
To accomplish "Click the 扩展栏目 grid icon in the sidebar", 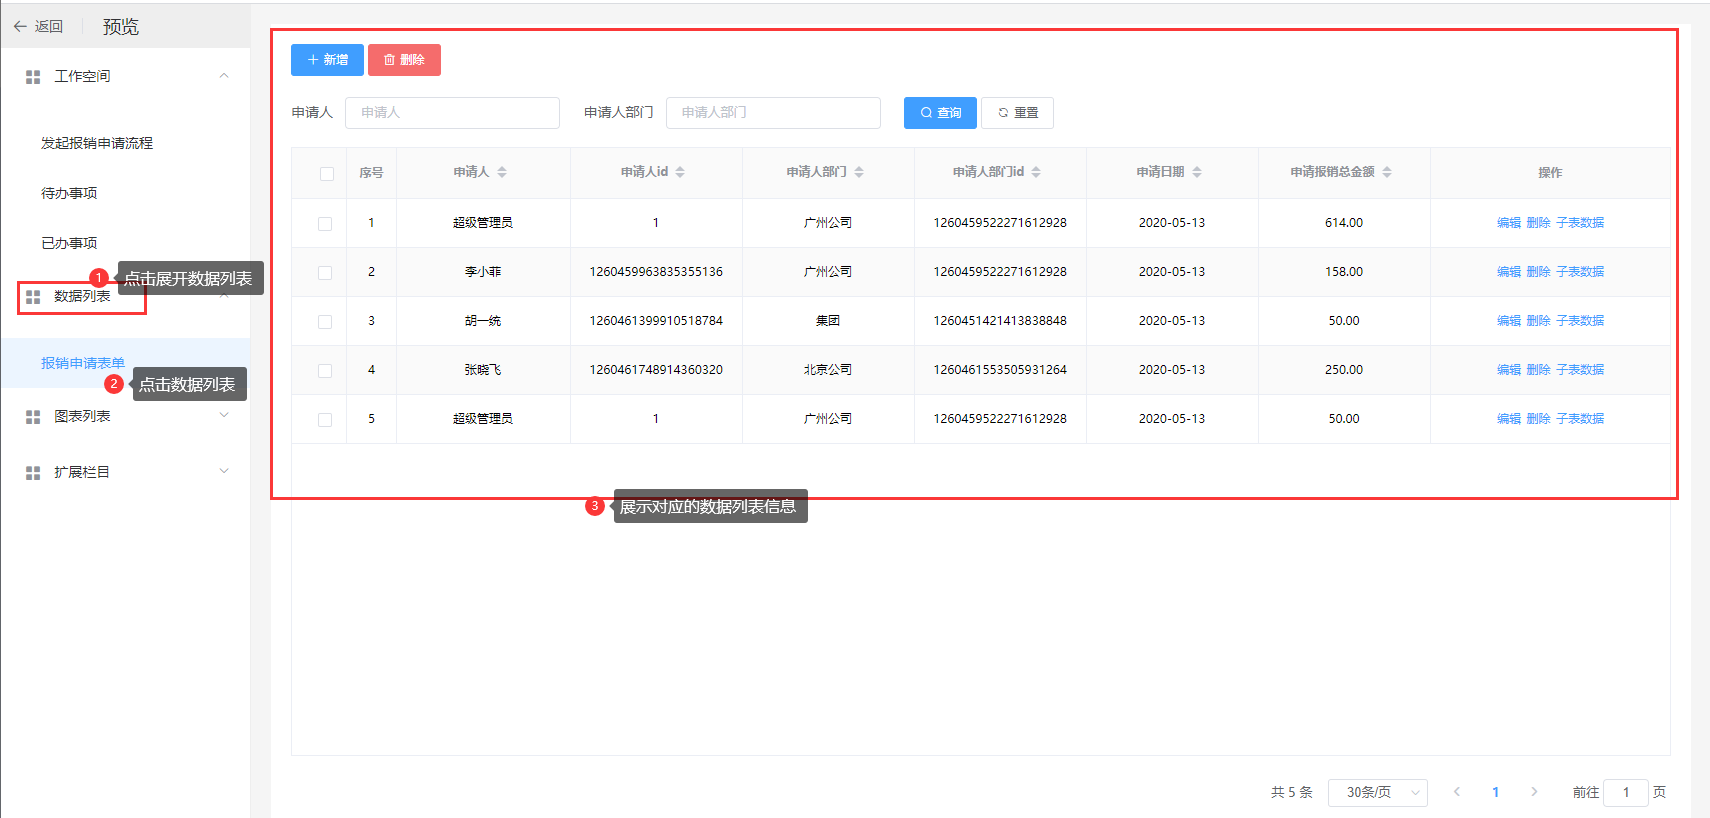I will tap(33, 473).
